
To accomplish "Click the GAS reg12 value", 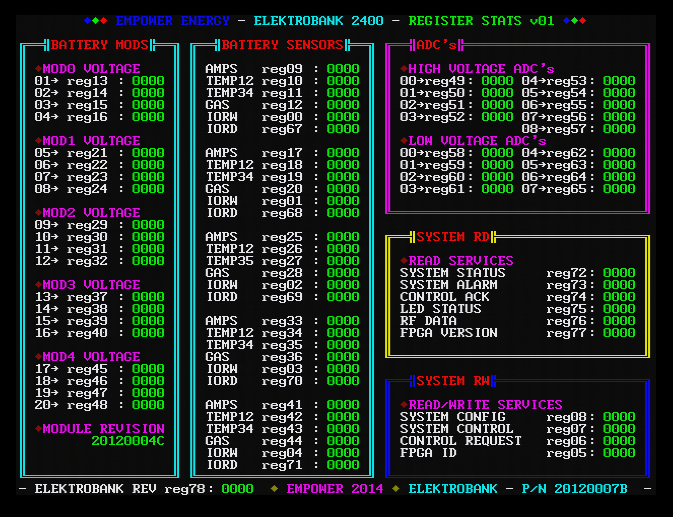I will (x=343, y=105).
